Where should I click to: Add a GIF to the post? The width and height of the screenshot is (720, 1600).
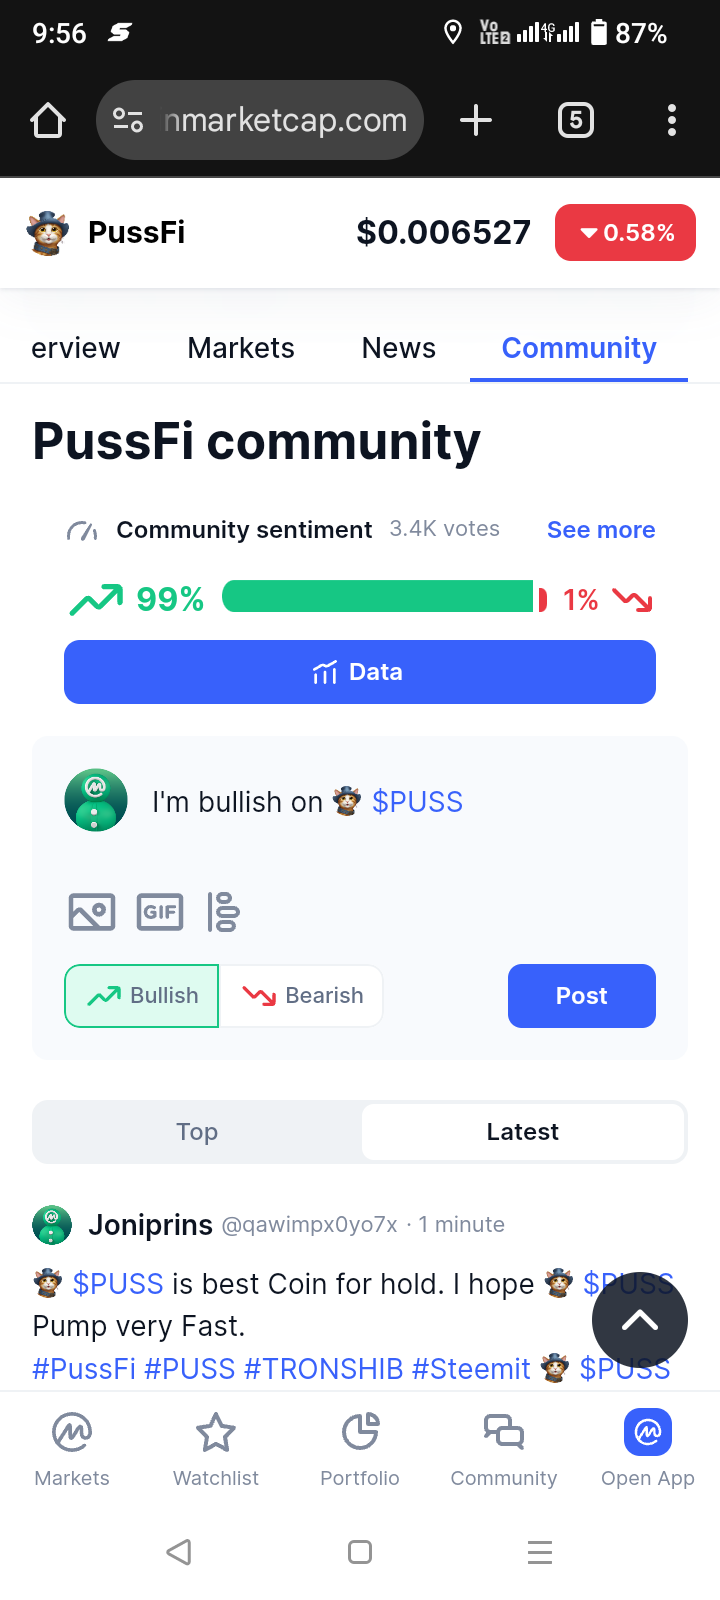point(160,912)
